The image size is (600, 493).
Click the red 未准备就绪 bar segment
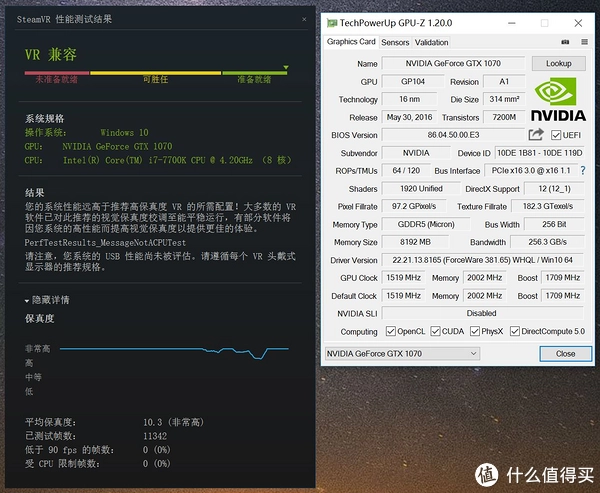(57, 73)
